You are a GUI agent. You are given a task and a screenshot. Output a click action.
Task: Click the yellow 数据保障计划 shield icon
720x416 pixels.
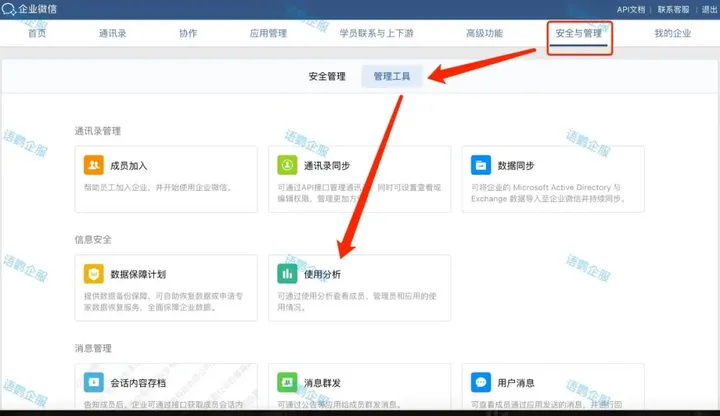click(92, 273)
